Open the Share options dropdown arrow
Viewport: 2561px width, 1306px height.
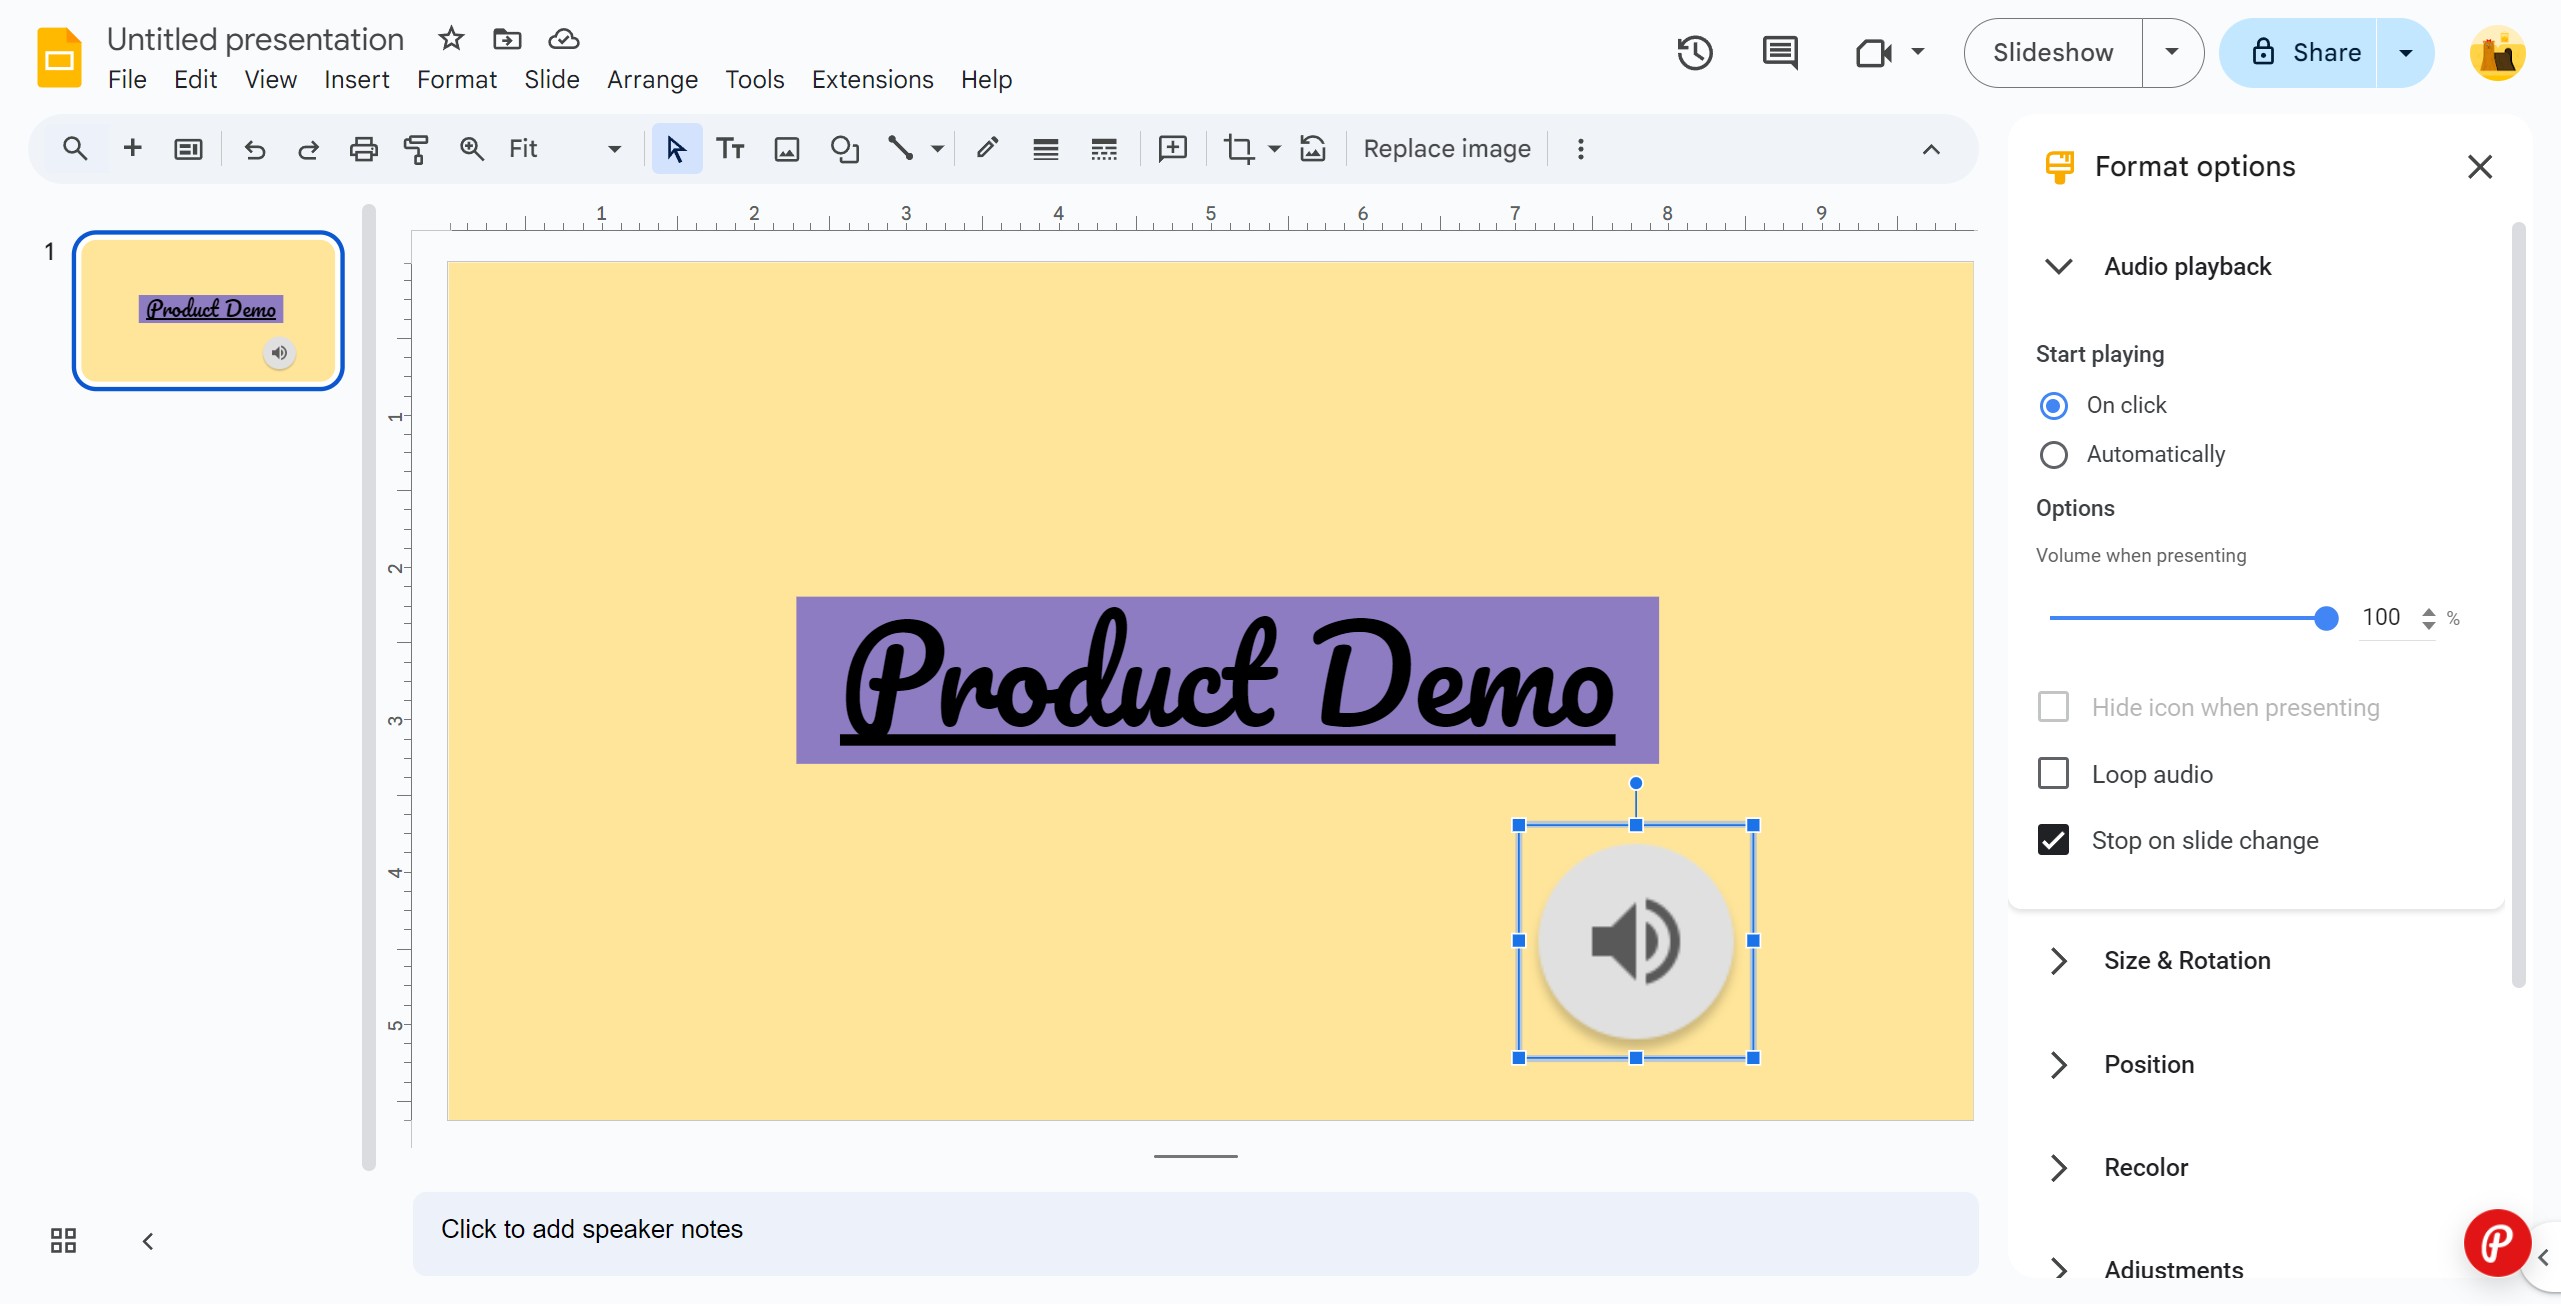(2406, 53)
